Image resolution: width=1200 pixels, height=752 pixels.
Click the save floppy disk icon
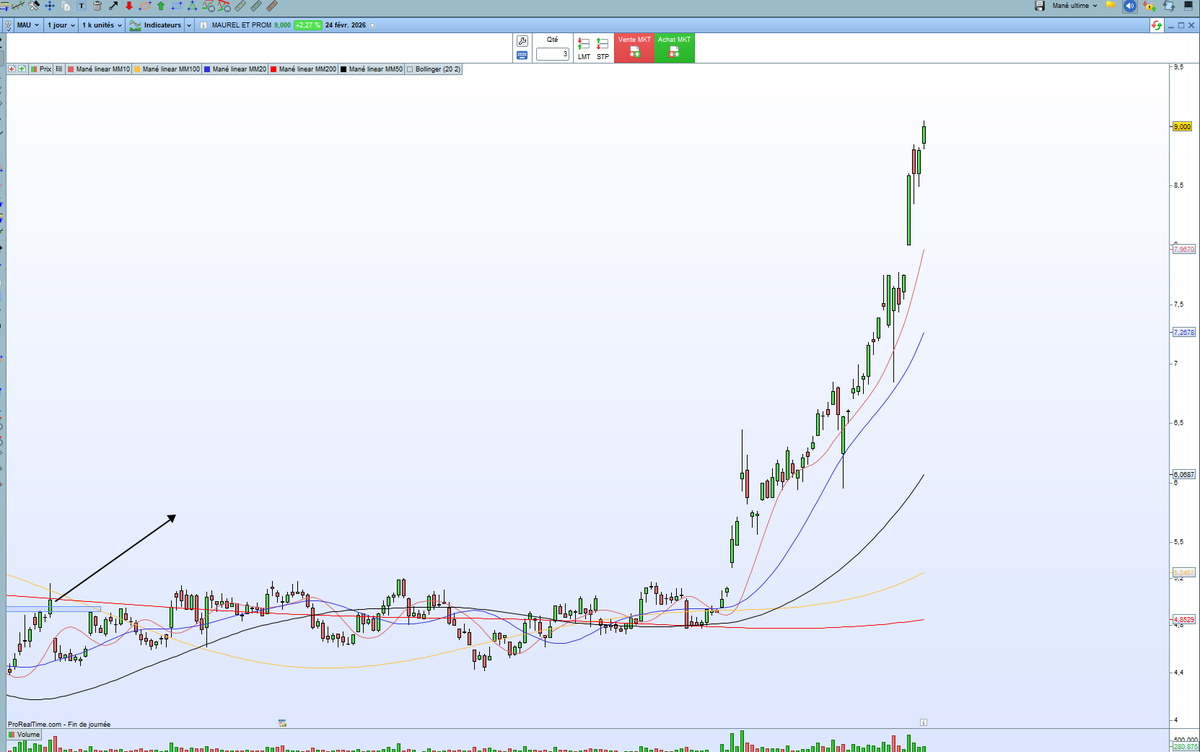coord(1040,6)
